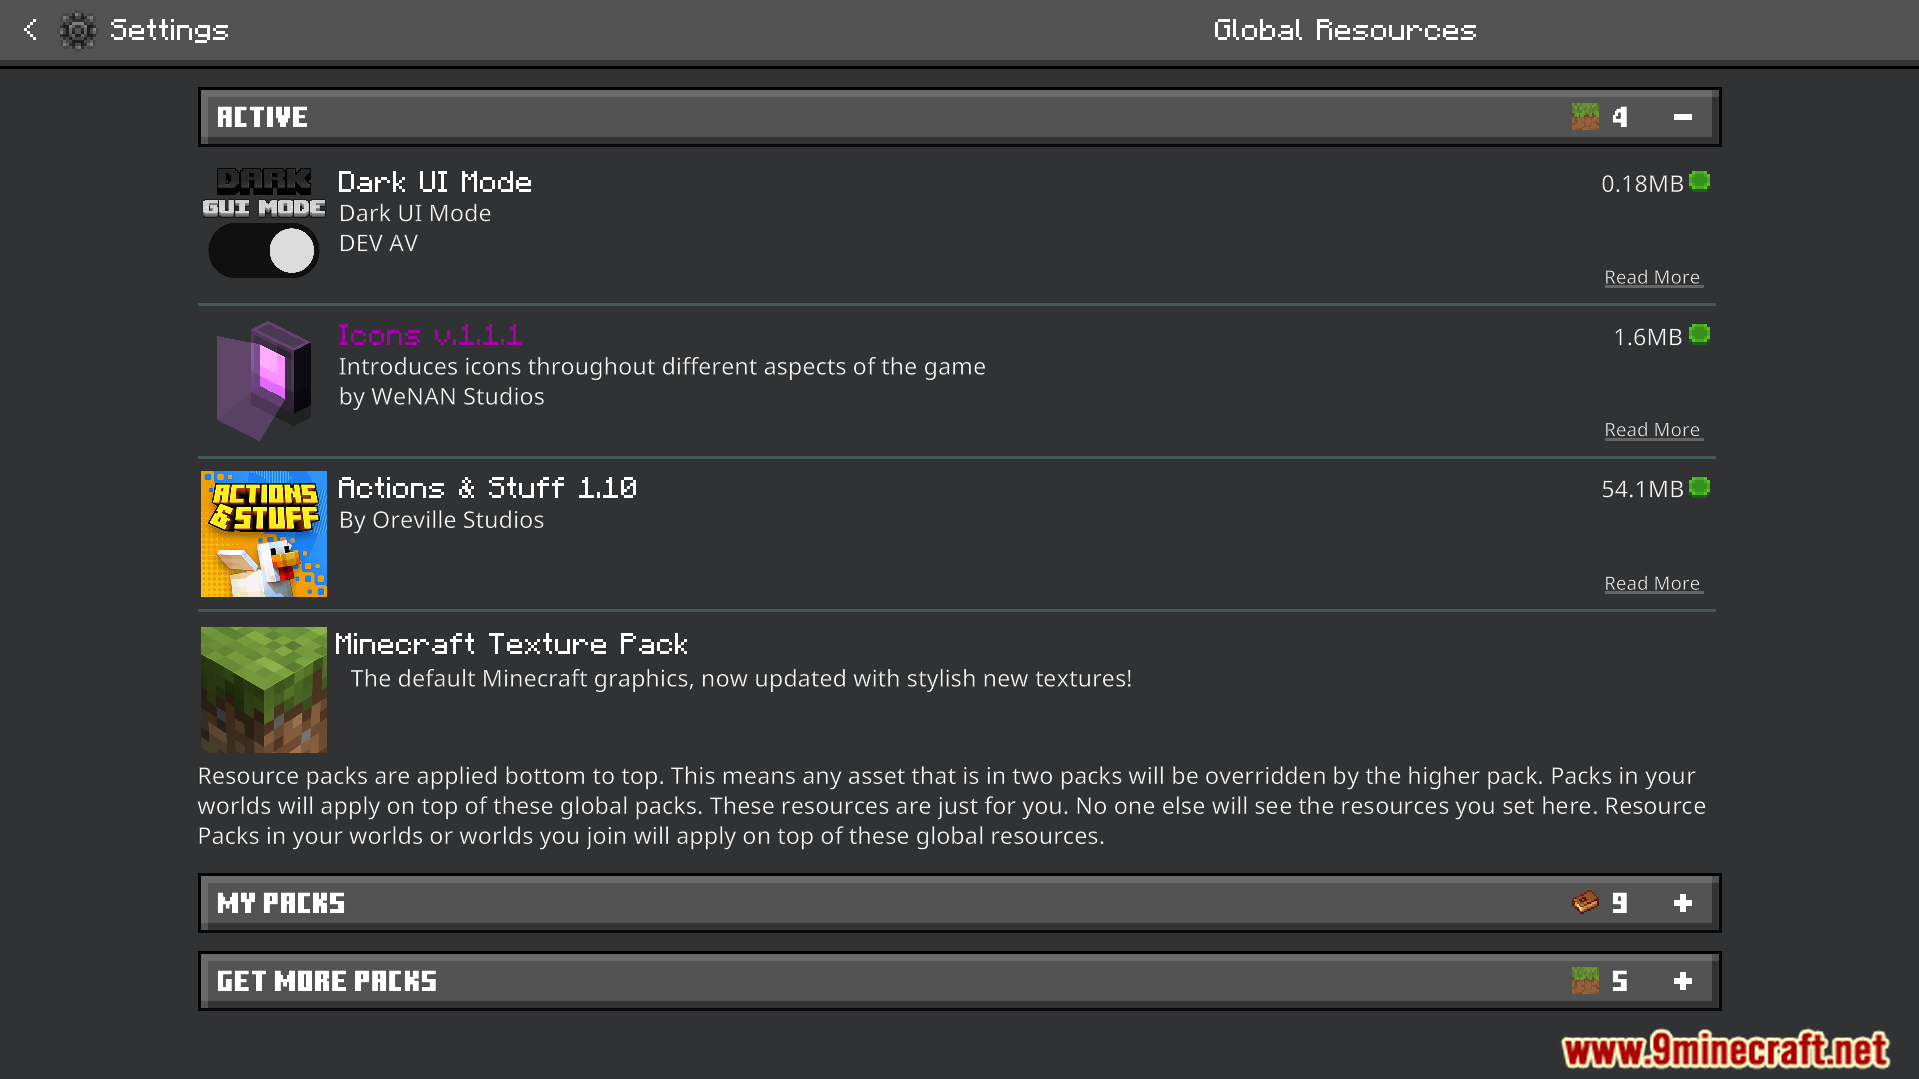Click the Global Resources heading
The height and width of the screenshot is (1079, 1919).
coord(1345,30)
